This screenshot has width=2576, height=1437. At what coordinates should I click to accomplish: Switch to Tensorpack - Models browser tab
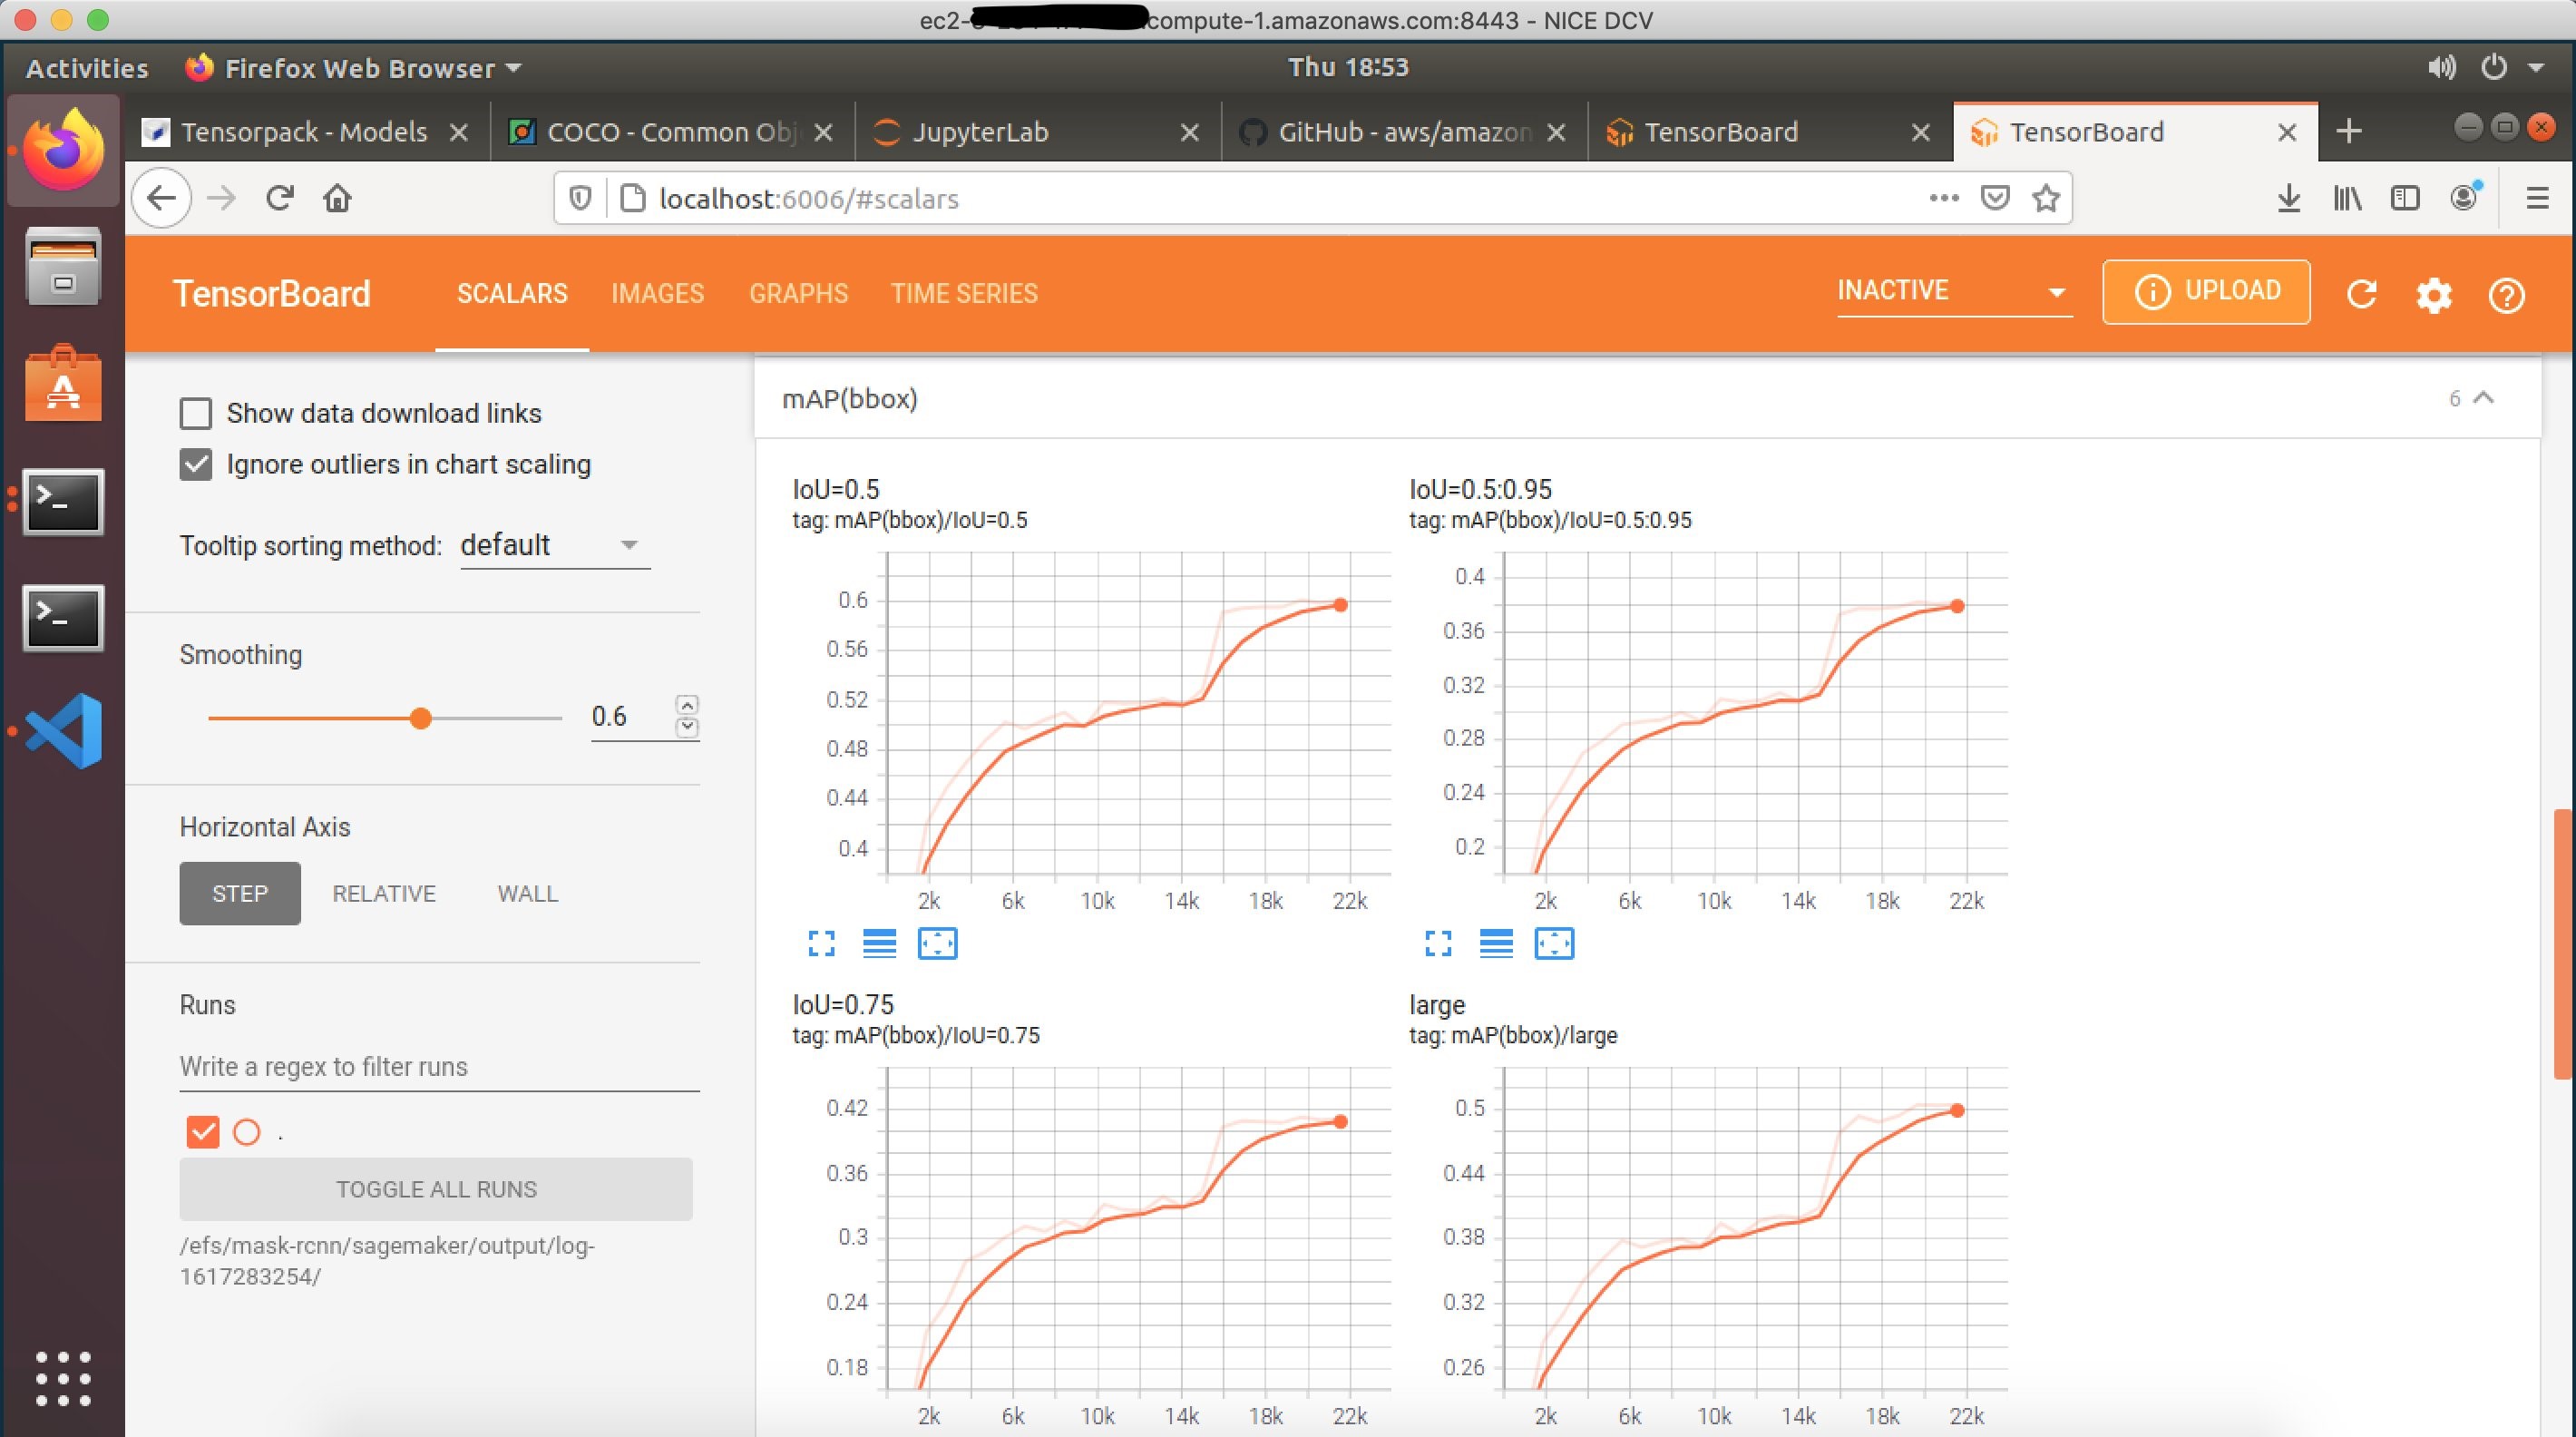[305, 131]
